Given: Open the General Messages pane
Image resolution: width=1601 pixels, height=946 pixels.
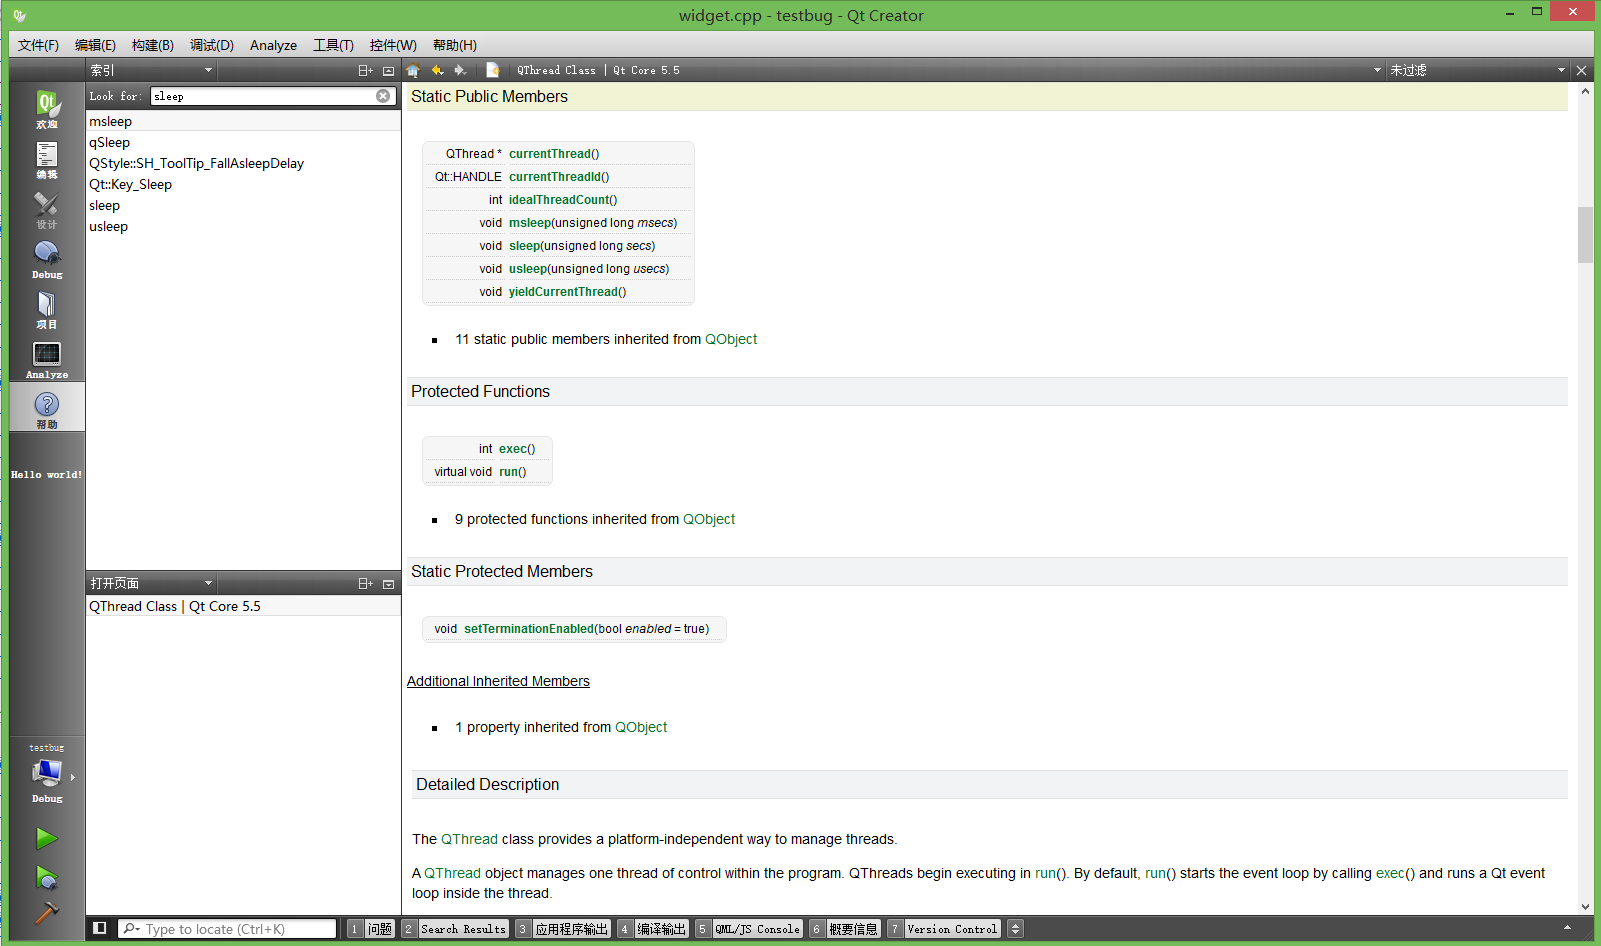Looking at the screenshot, I should [x=845, y=929].
